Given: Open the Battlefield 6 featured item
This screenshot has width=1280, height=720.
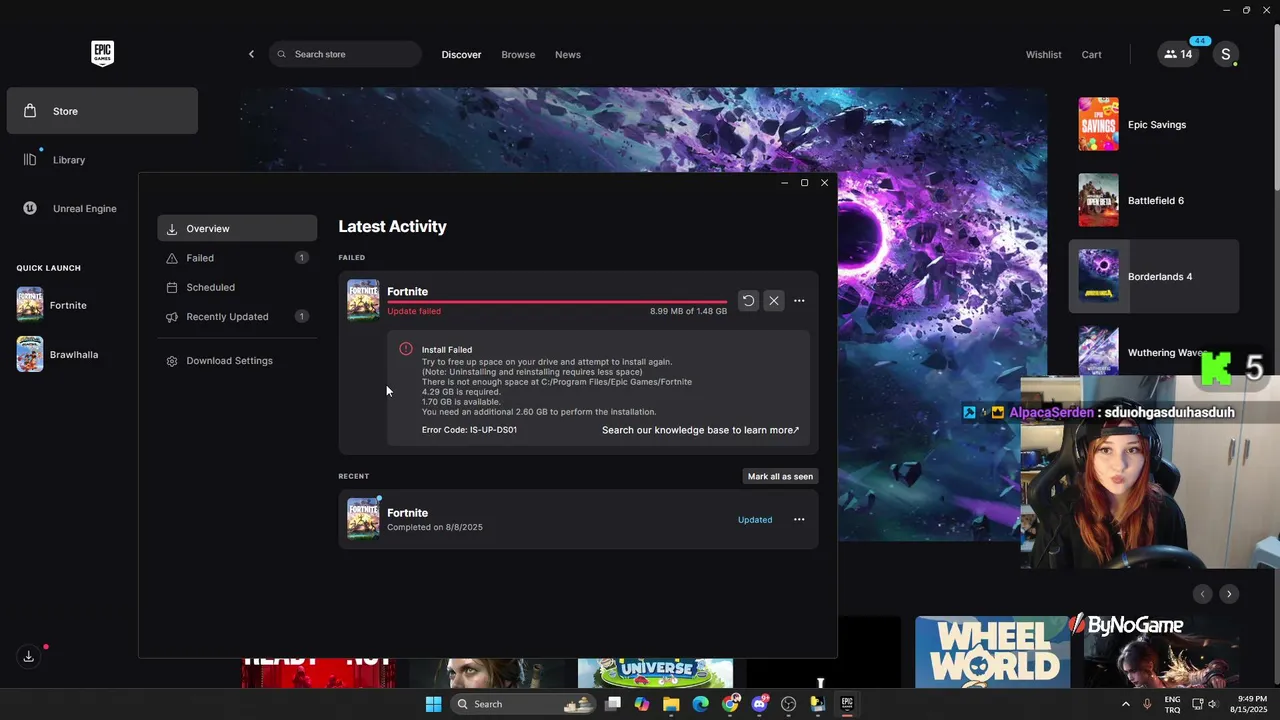Looking at the screenshot, I should [1154, 200].
